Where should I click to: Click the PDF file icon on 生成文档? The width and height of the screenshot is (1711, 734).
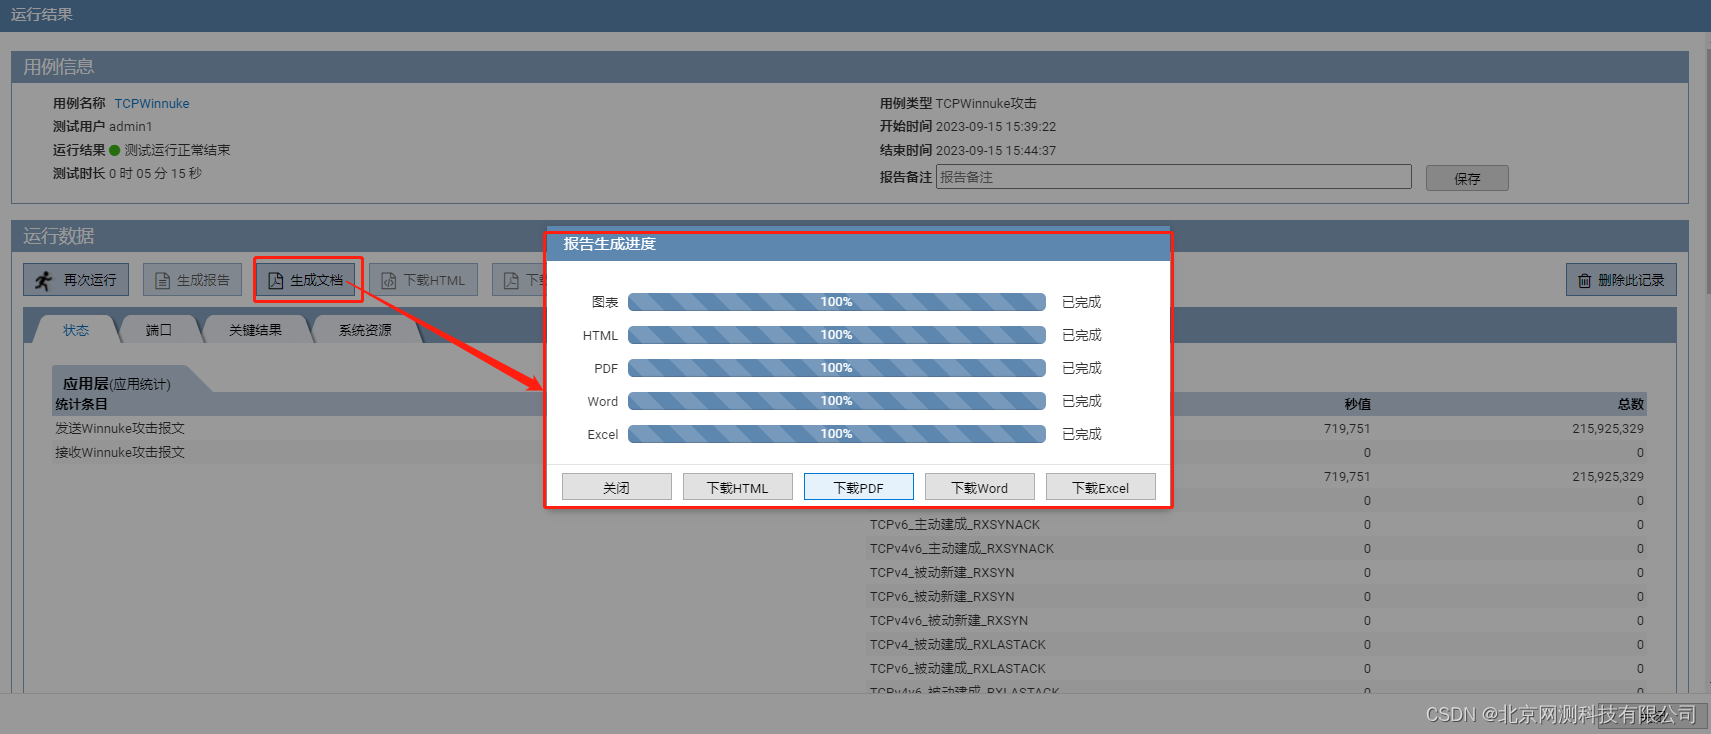pos(276,281)
